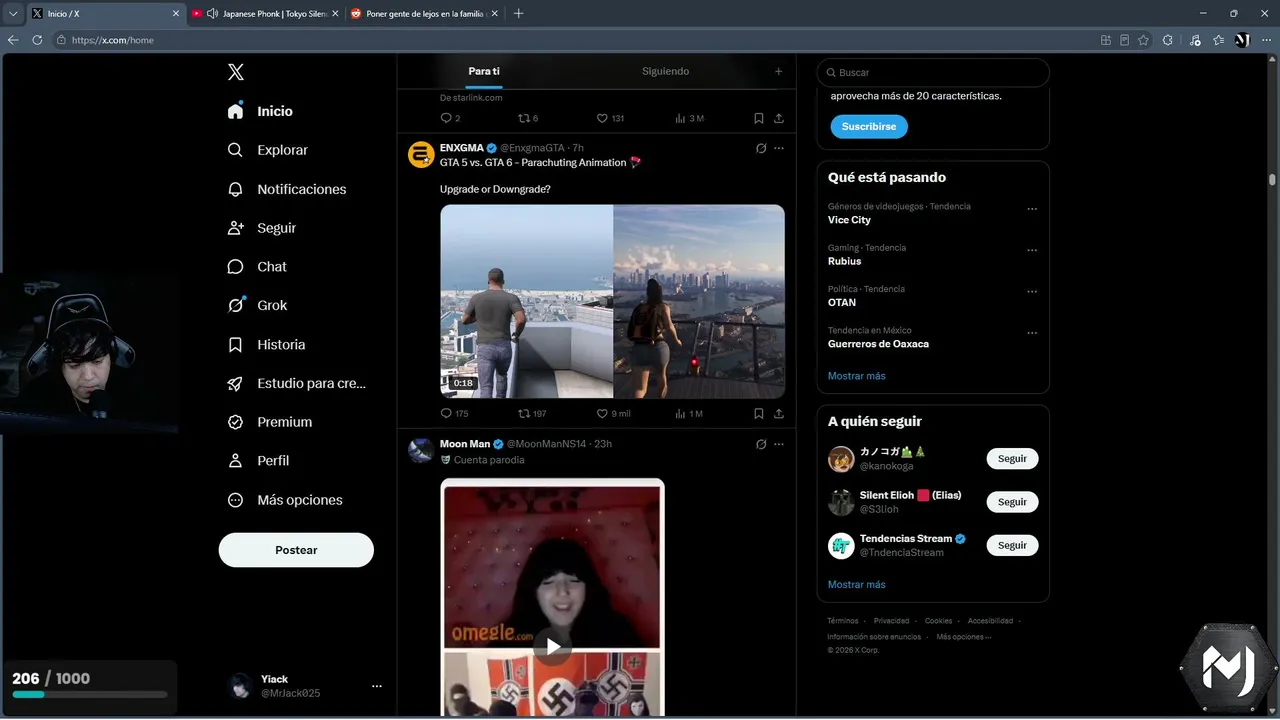The height and width of the screenshot is (720, 1280).
Task: Open a new browser tab
Action: click(518, 14)
